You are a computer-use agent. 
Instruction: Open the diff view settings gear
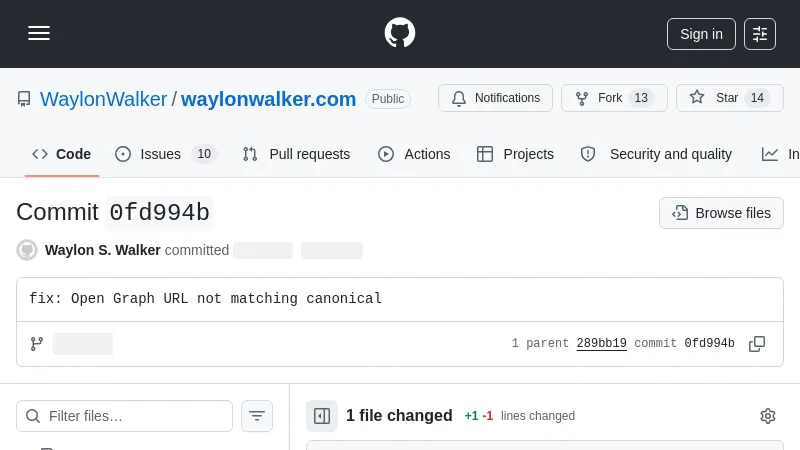pyautogui.click(x=767, y=416)
